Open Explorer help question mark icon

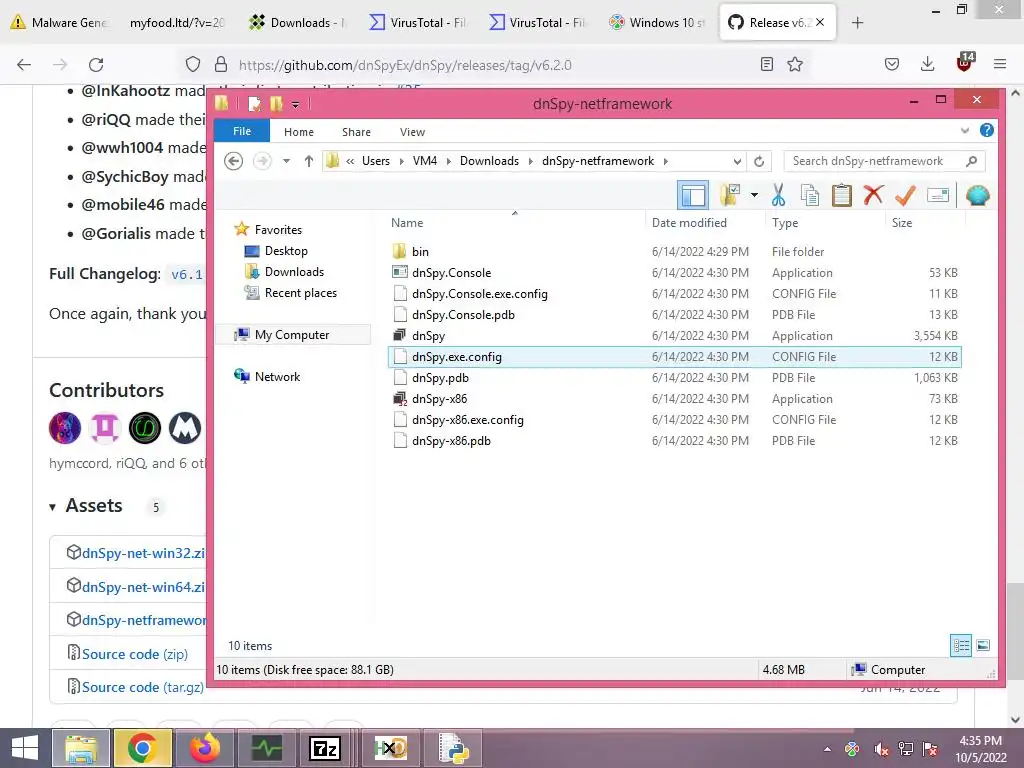pyautogui.click(x=987, y=131)
